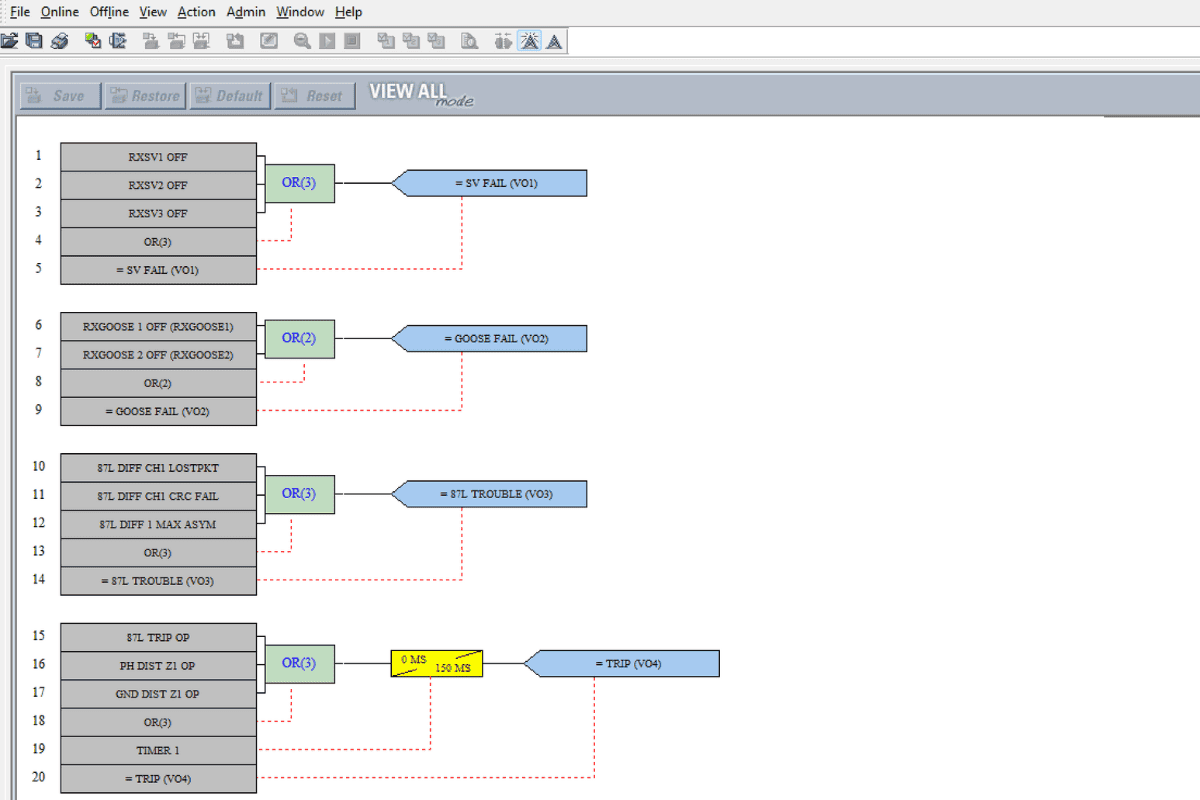Click the Save button
Viewport: 1200px width, 800px height.
[x=60, y=96]
